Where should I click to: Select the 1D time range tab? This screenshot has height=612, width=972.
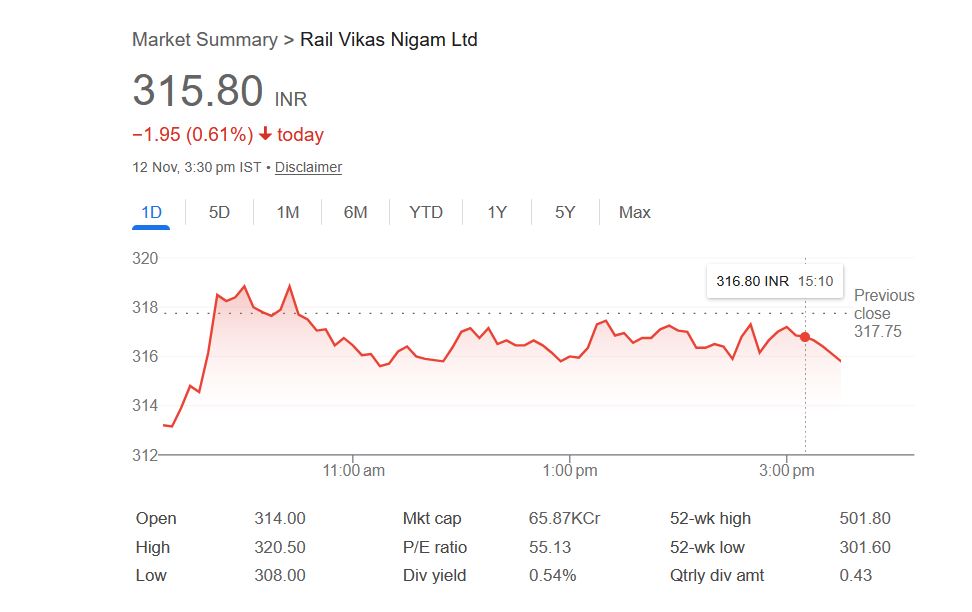(151, 212)
